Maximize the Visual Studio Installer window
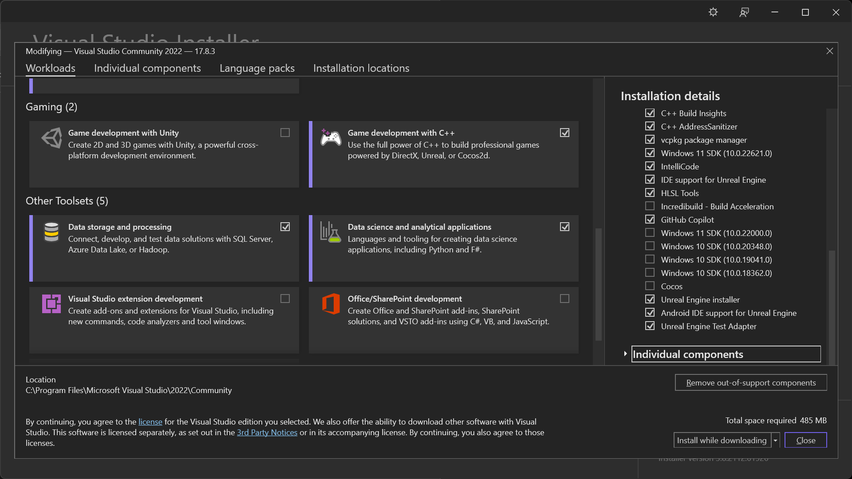Image resolution: width=852 pixels, height=479 pixels. click(805, 12)
